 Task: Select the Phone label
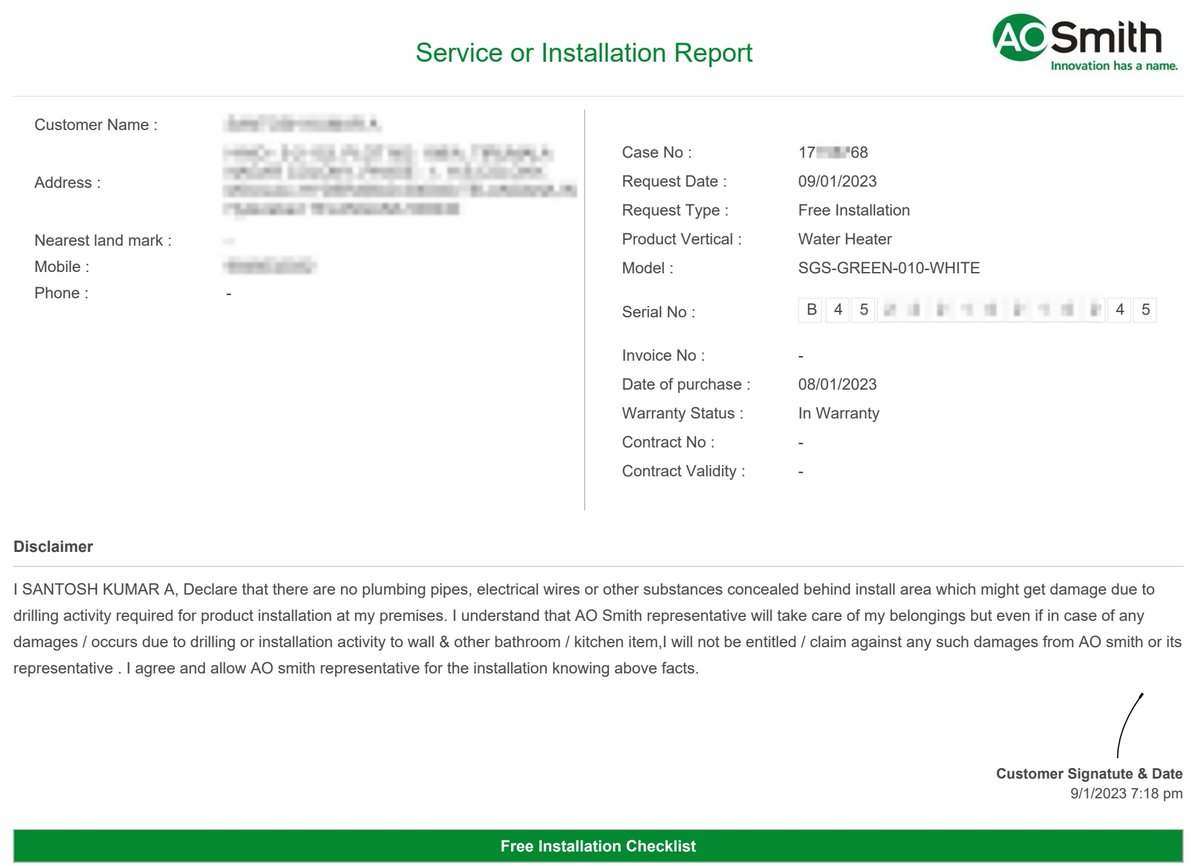tap(61, 293)
